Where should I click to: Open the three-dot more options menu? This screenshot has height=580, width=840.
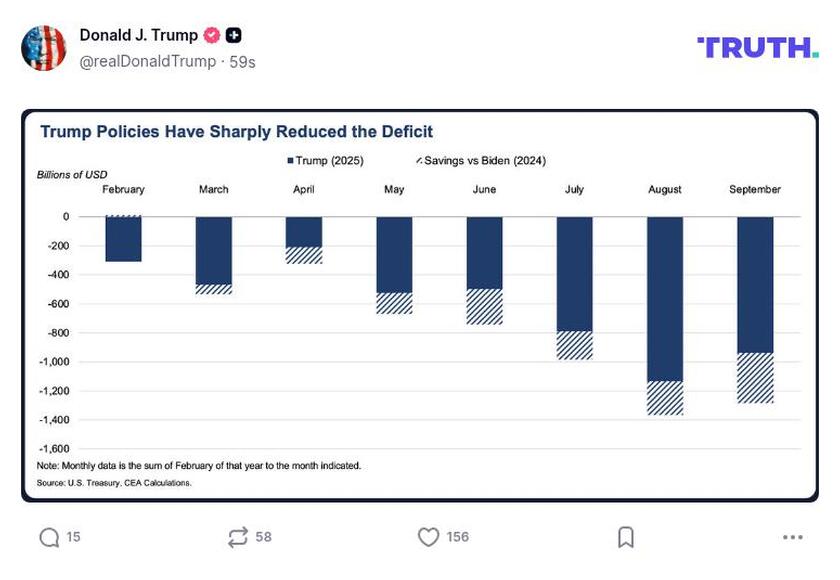click(793, 537)
